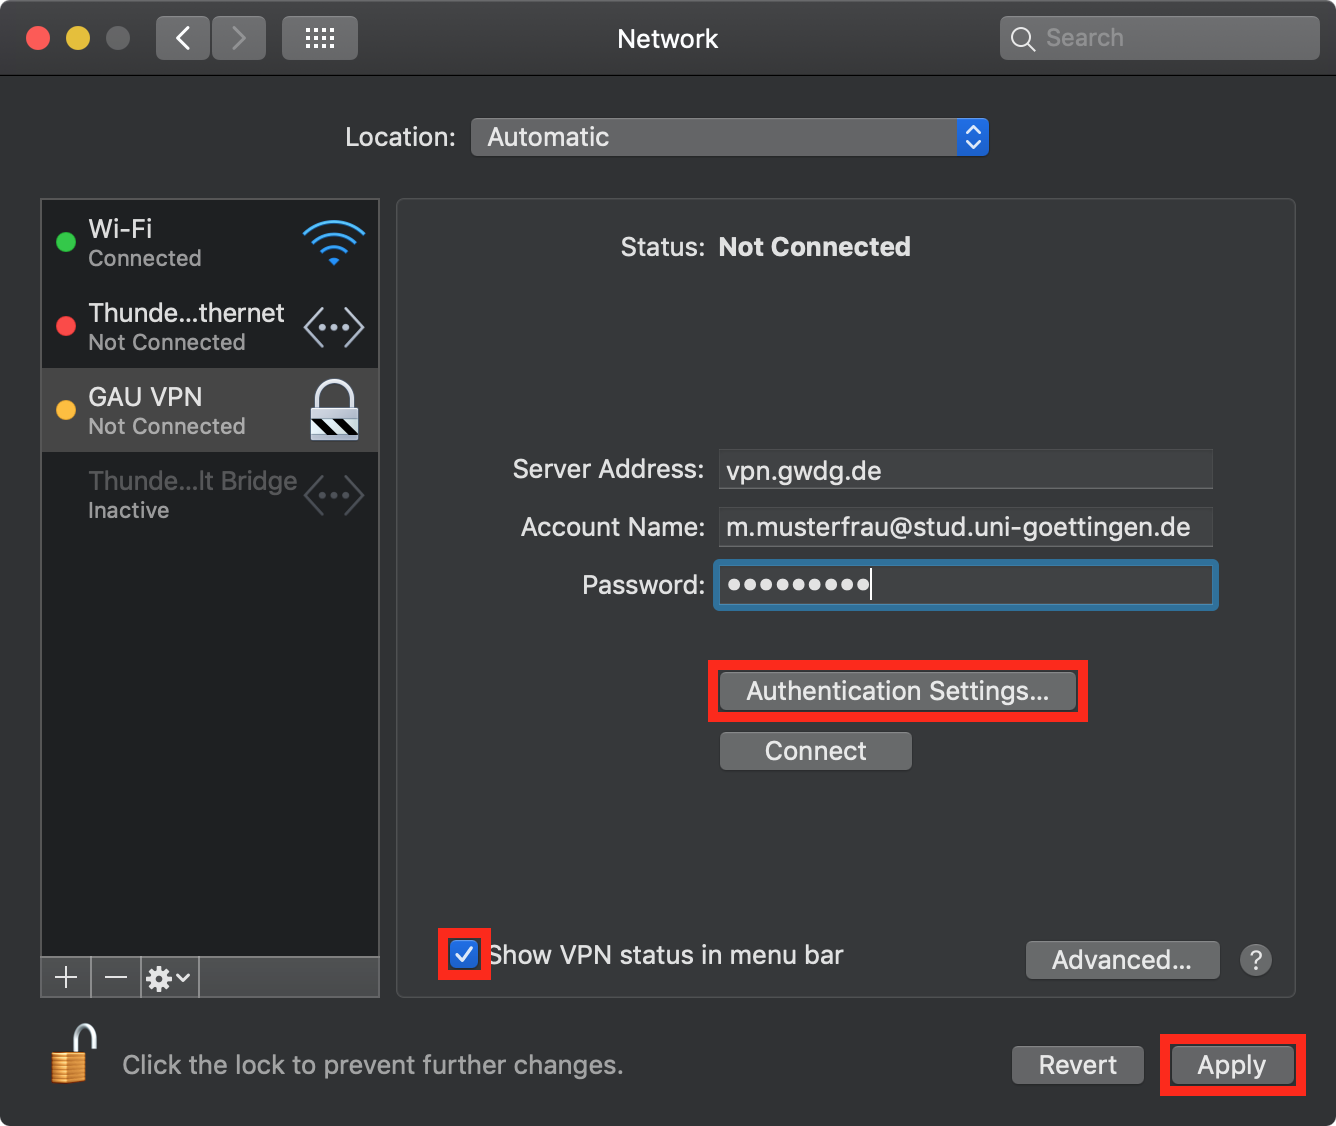Click the GAU VPN padlock icon
The image size is (1336, 1126).
coord(334,410)
